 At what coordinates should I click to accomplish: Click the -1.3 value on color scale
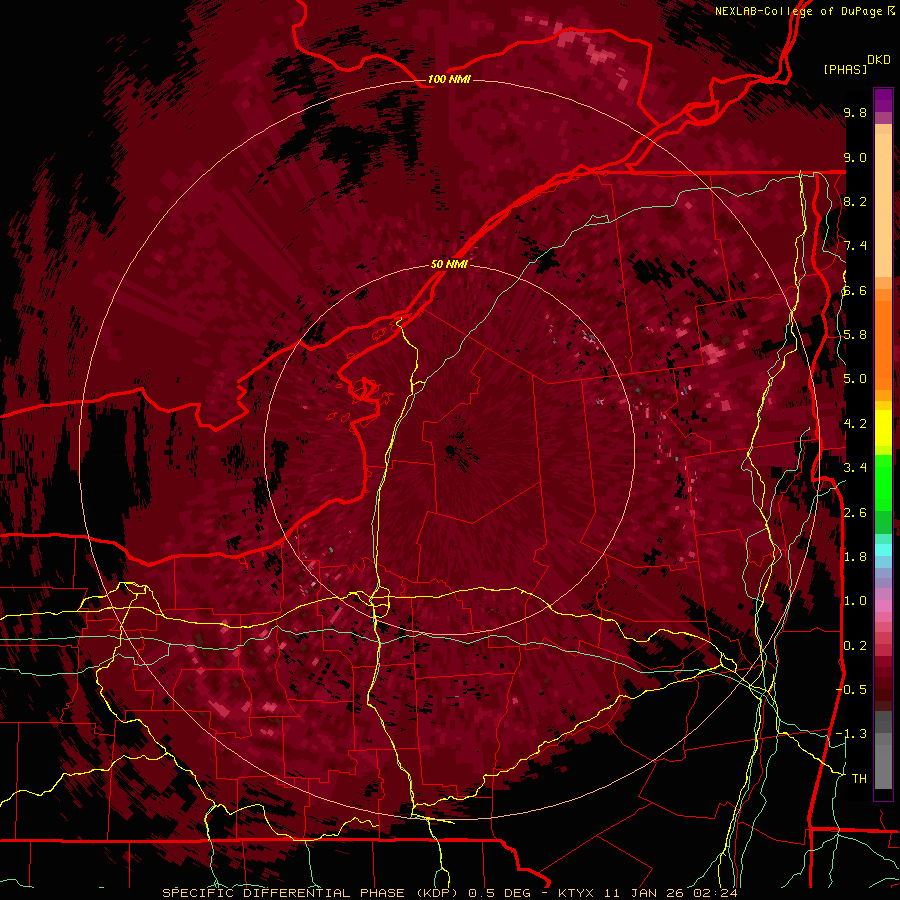851,734
